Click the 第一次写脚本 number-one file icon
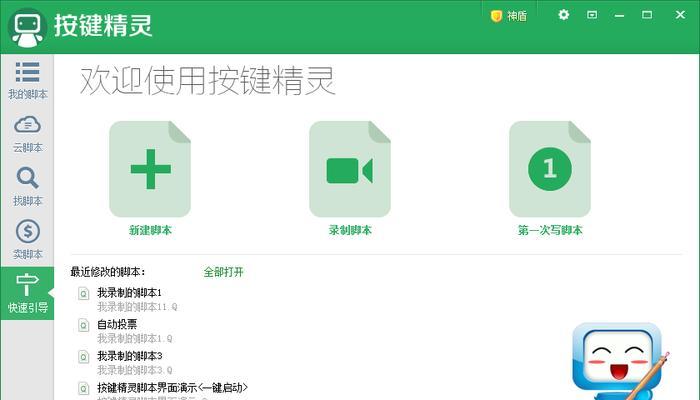Viewport: 700px width, 400px height. coord(550,169)
